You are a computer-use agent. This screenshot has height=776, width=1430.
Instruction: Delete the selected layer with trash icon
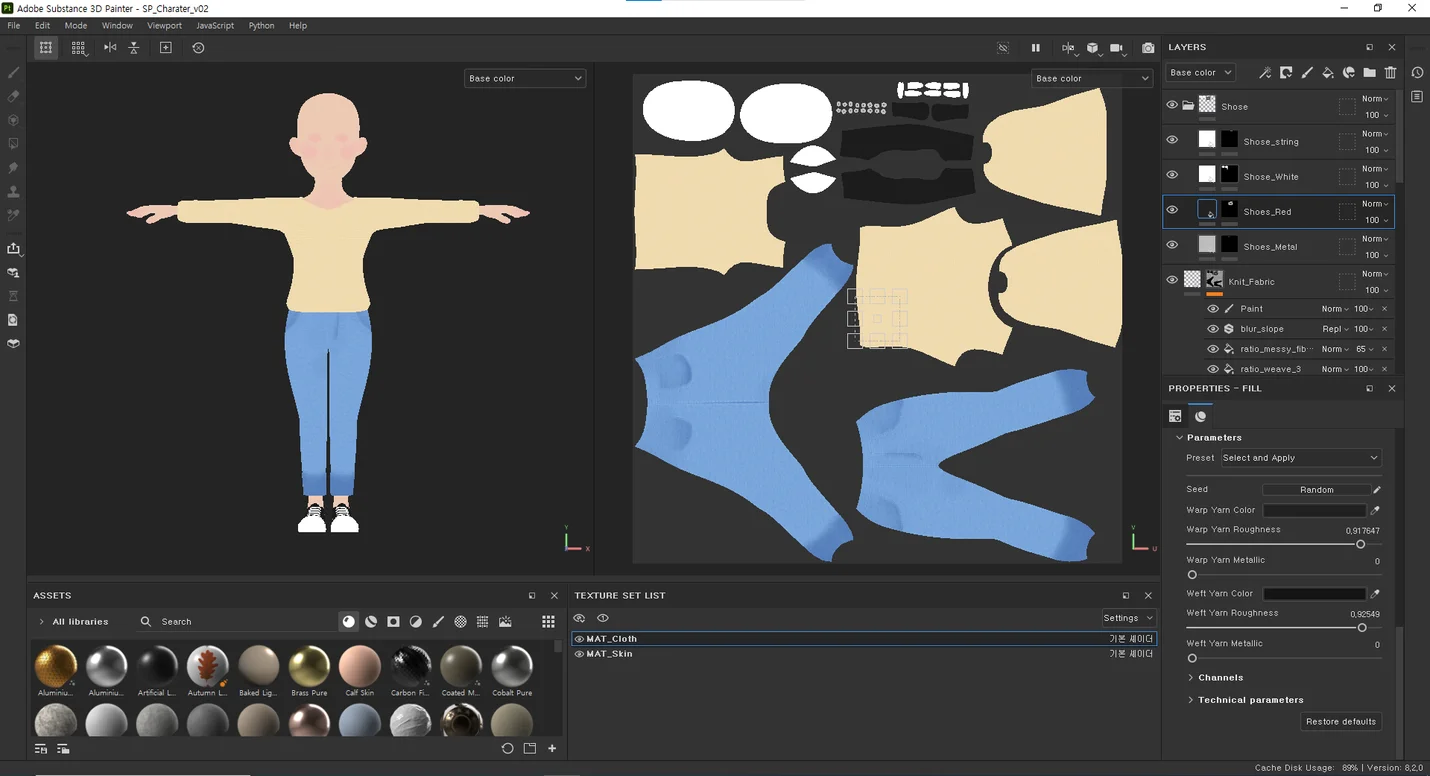click(1390, 72)
